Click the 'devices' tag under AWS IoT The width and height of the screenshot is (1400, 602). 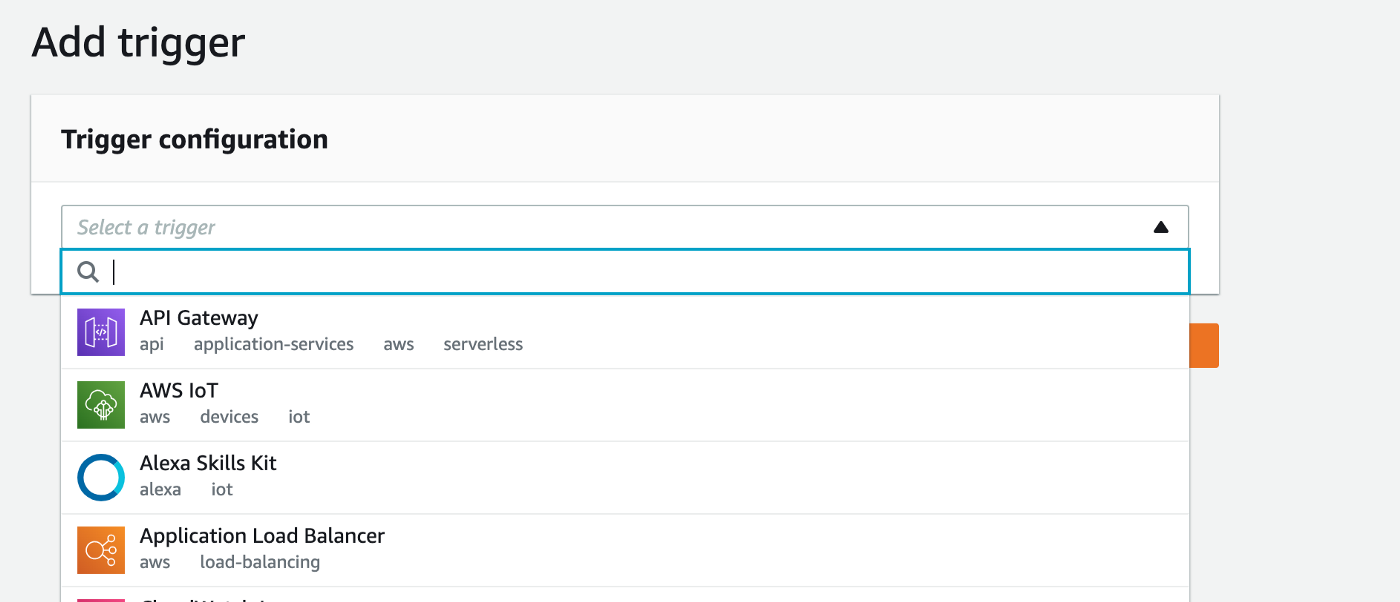(x=229, y=417)
